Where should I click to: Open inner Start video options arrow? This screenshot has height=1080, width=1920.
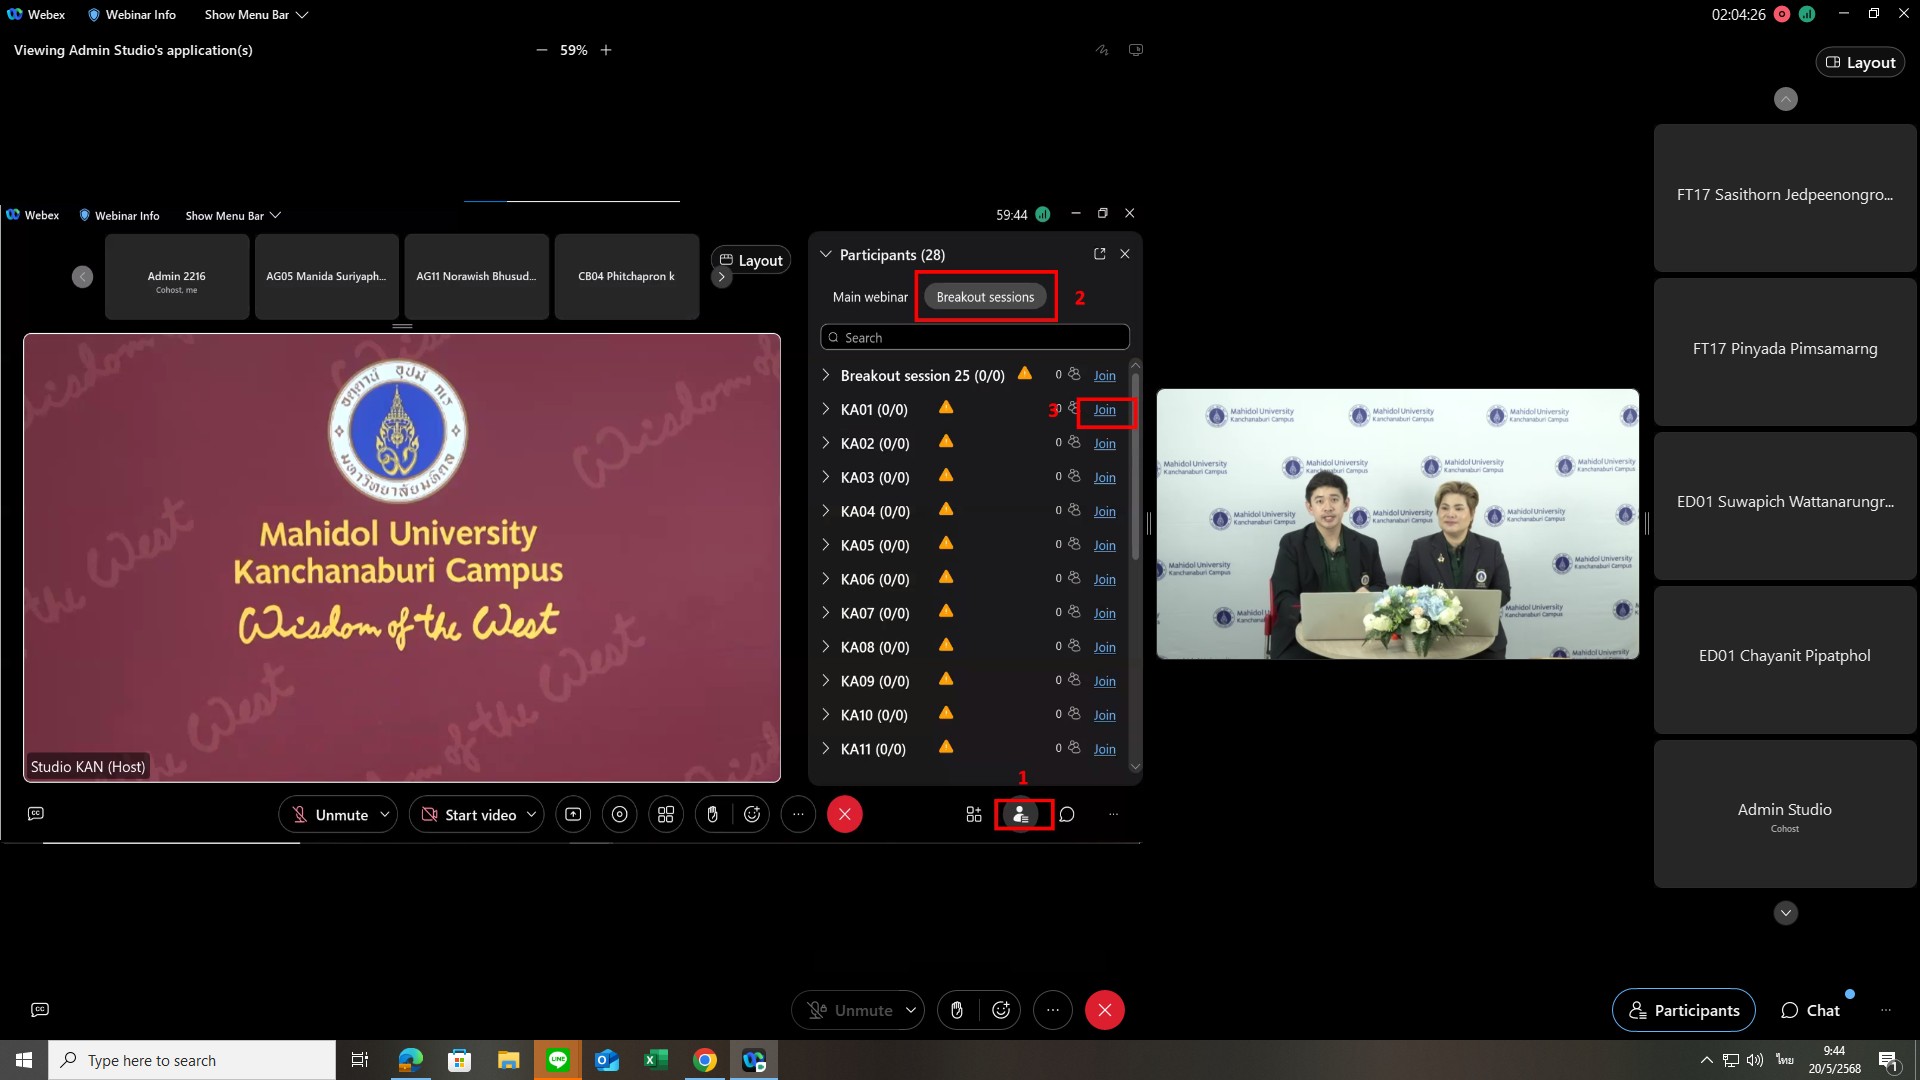[x=531, y=815]
